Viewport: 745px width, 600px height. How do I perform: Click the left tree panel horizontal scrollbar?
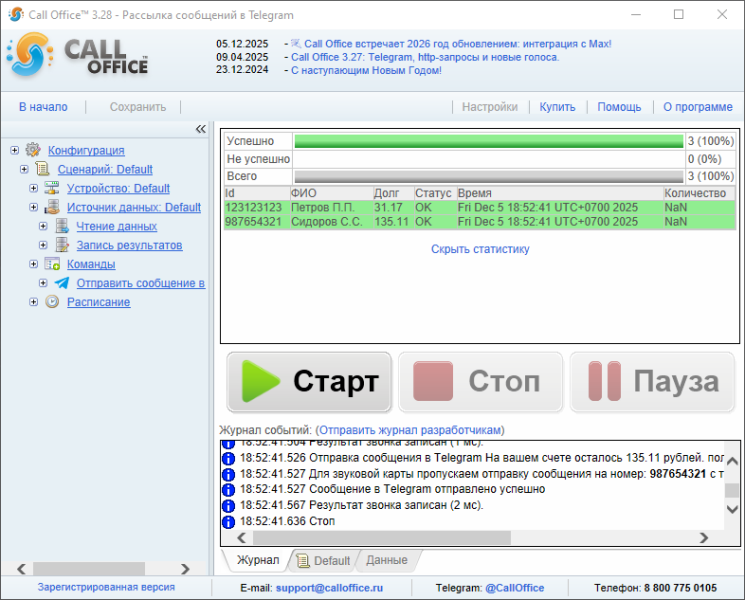tap(89, 568)
